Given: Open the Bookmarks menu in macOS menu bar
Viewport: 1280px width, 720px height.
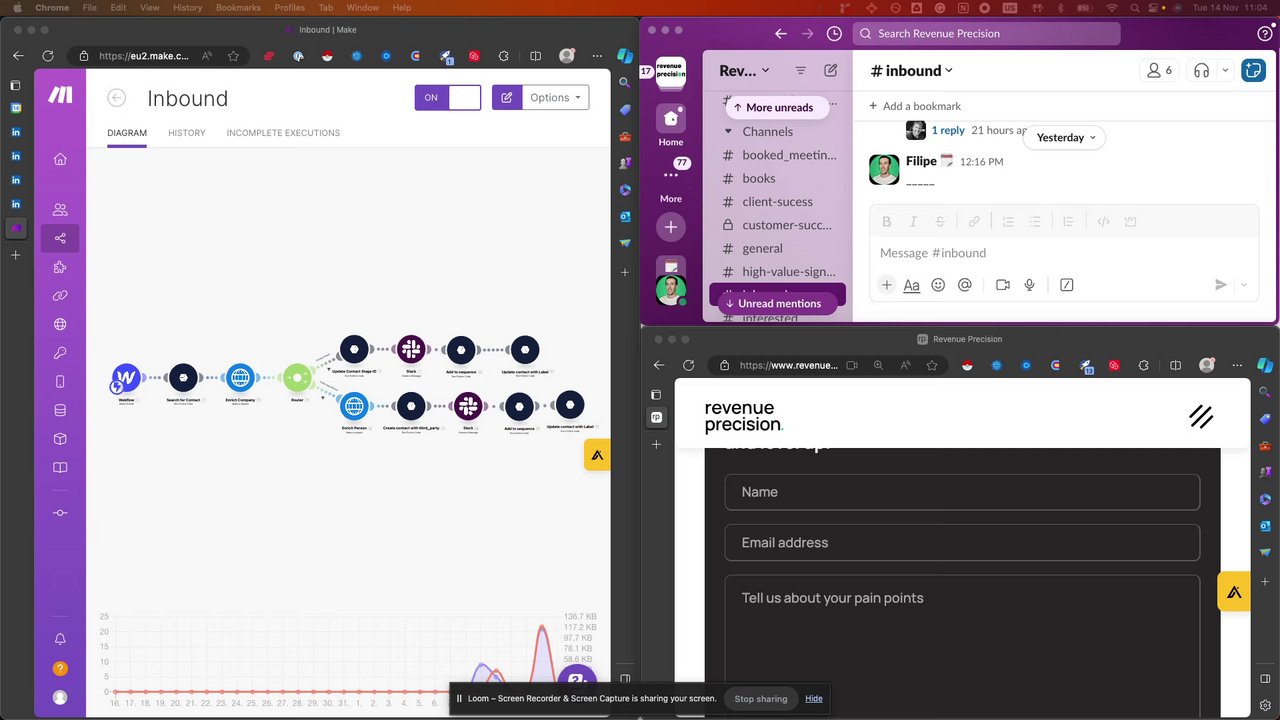Looking at the screenshot, I should [x=238, y=7].
